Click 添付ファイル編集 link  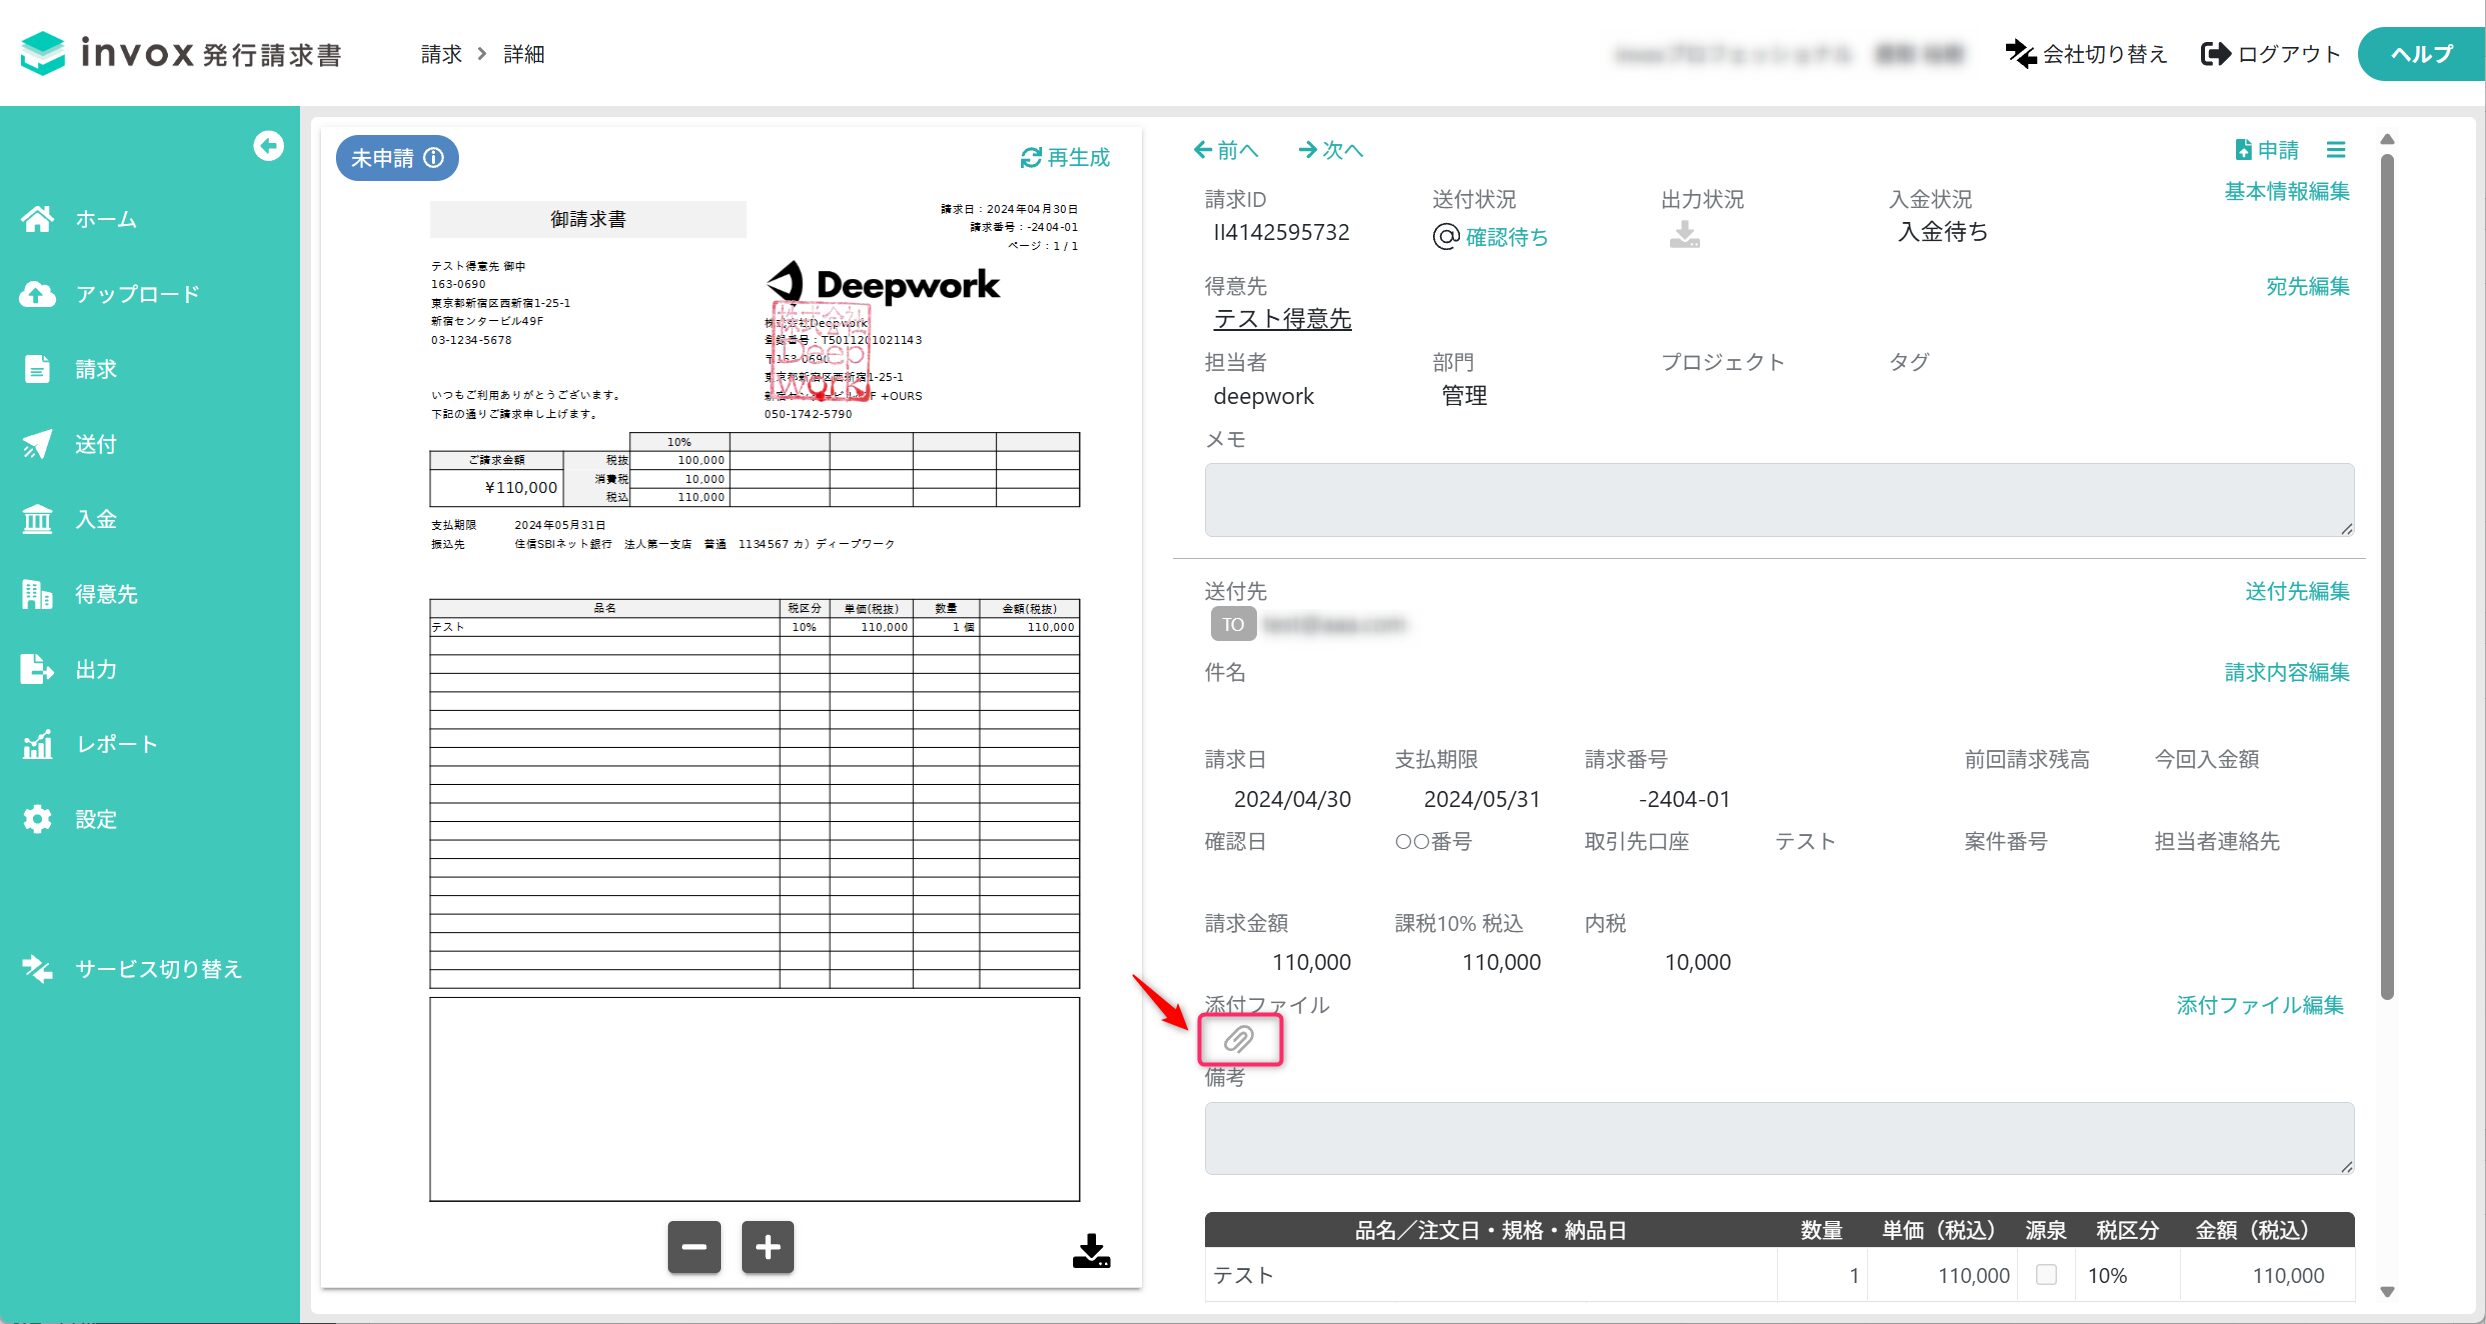[2260, 1005]
